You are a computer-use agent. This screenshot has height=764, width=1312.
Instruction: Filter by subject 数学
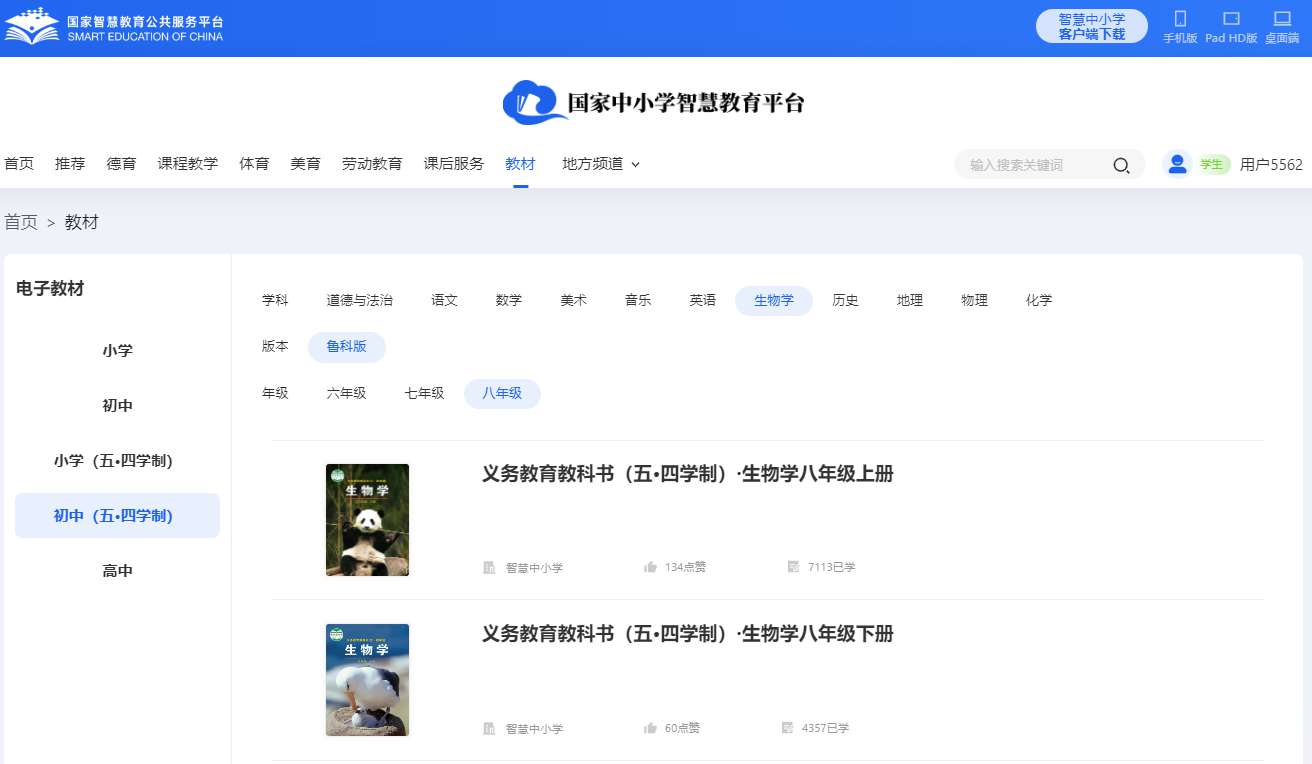(x=509, y=300)
